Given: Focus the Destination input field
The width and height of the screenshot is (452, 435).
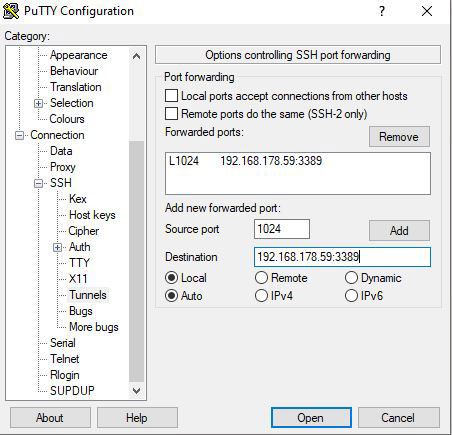Looking at the screenshot, I should 342,257.
